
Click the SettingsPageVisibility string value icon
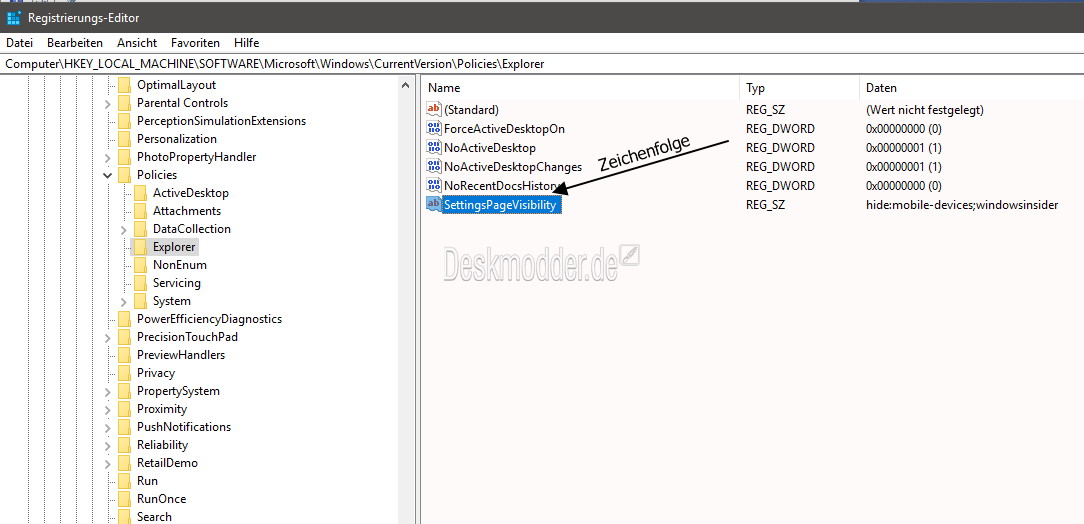coord(433,205)
